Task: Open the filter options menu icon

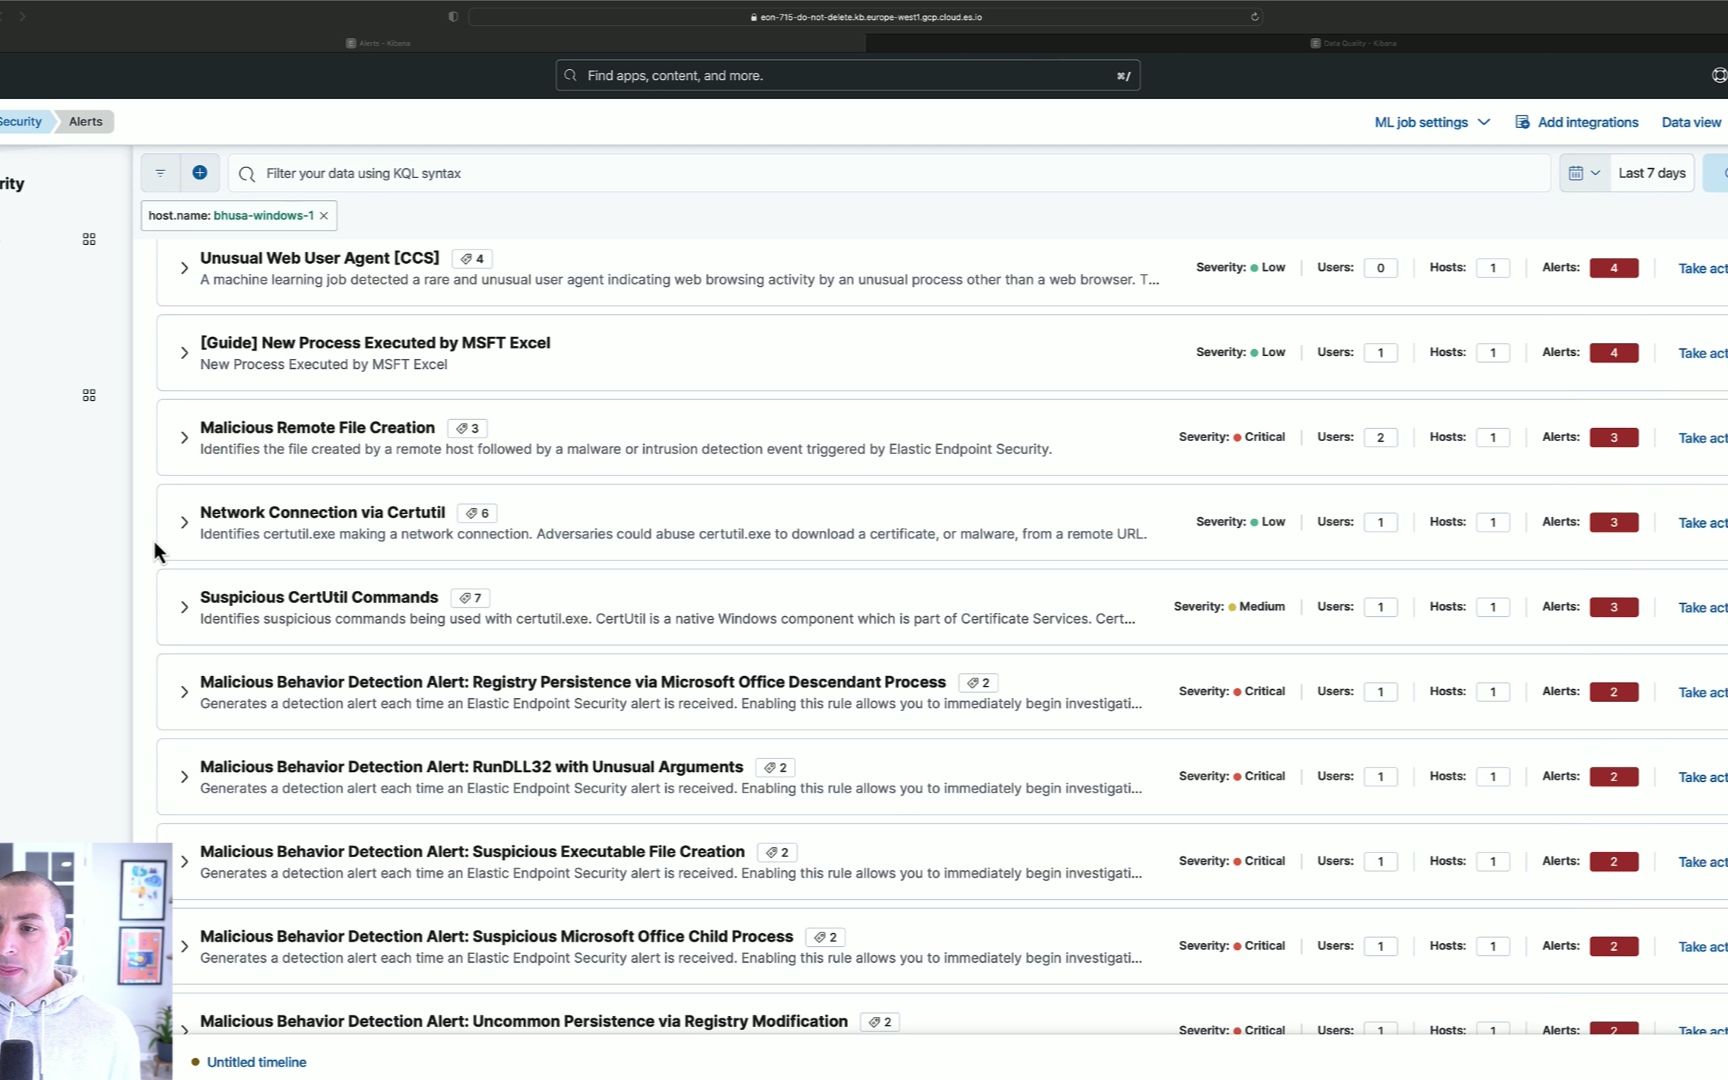Action: click(160, 173)
